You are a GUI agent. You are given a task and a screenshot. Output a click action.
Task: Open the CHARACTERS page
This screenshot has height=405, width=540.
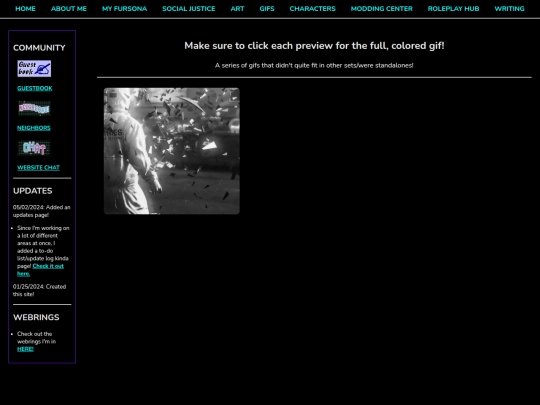coord(312,9)
